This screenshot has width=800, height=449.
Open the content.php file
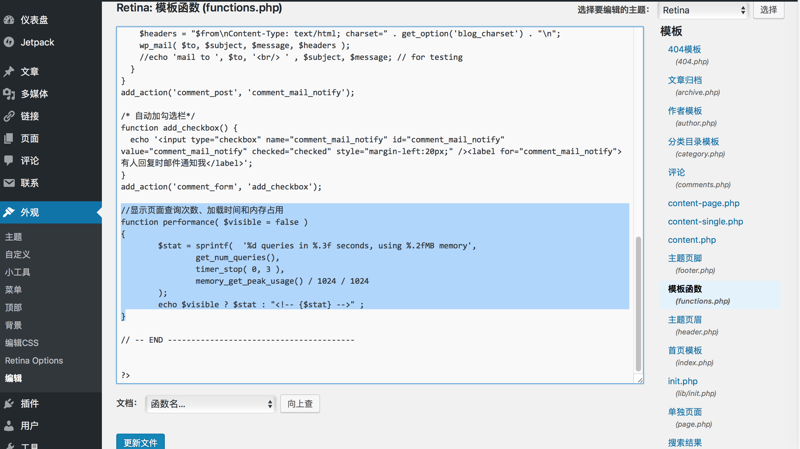pos(692,240)
